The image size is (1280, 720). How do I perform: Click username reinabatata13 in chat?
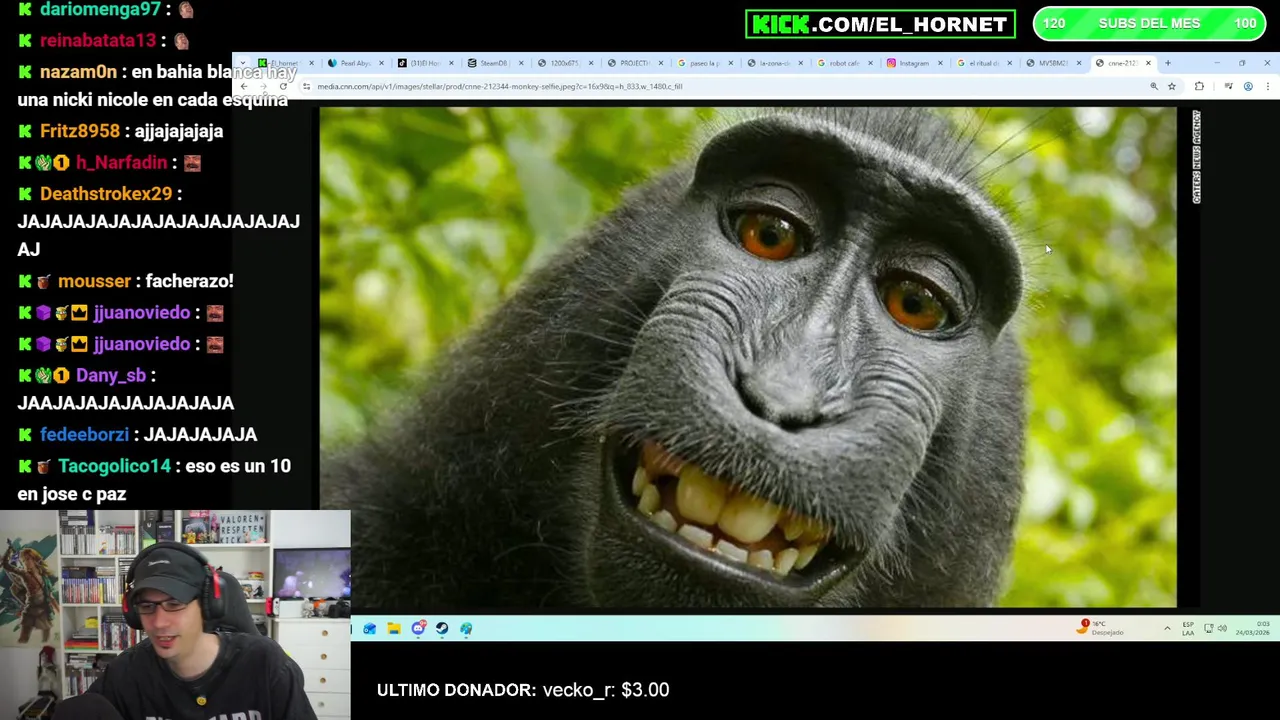pos(98,40)
